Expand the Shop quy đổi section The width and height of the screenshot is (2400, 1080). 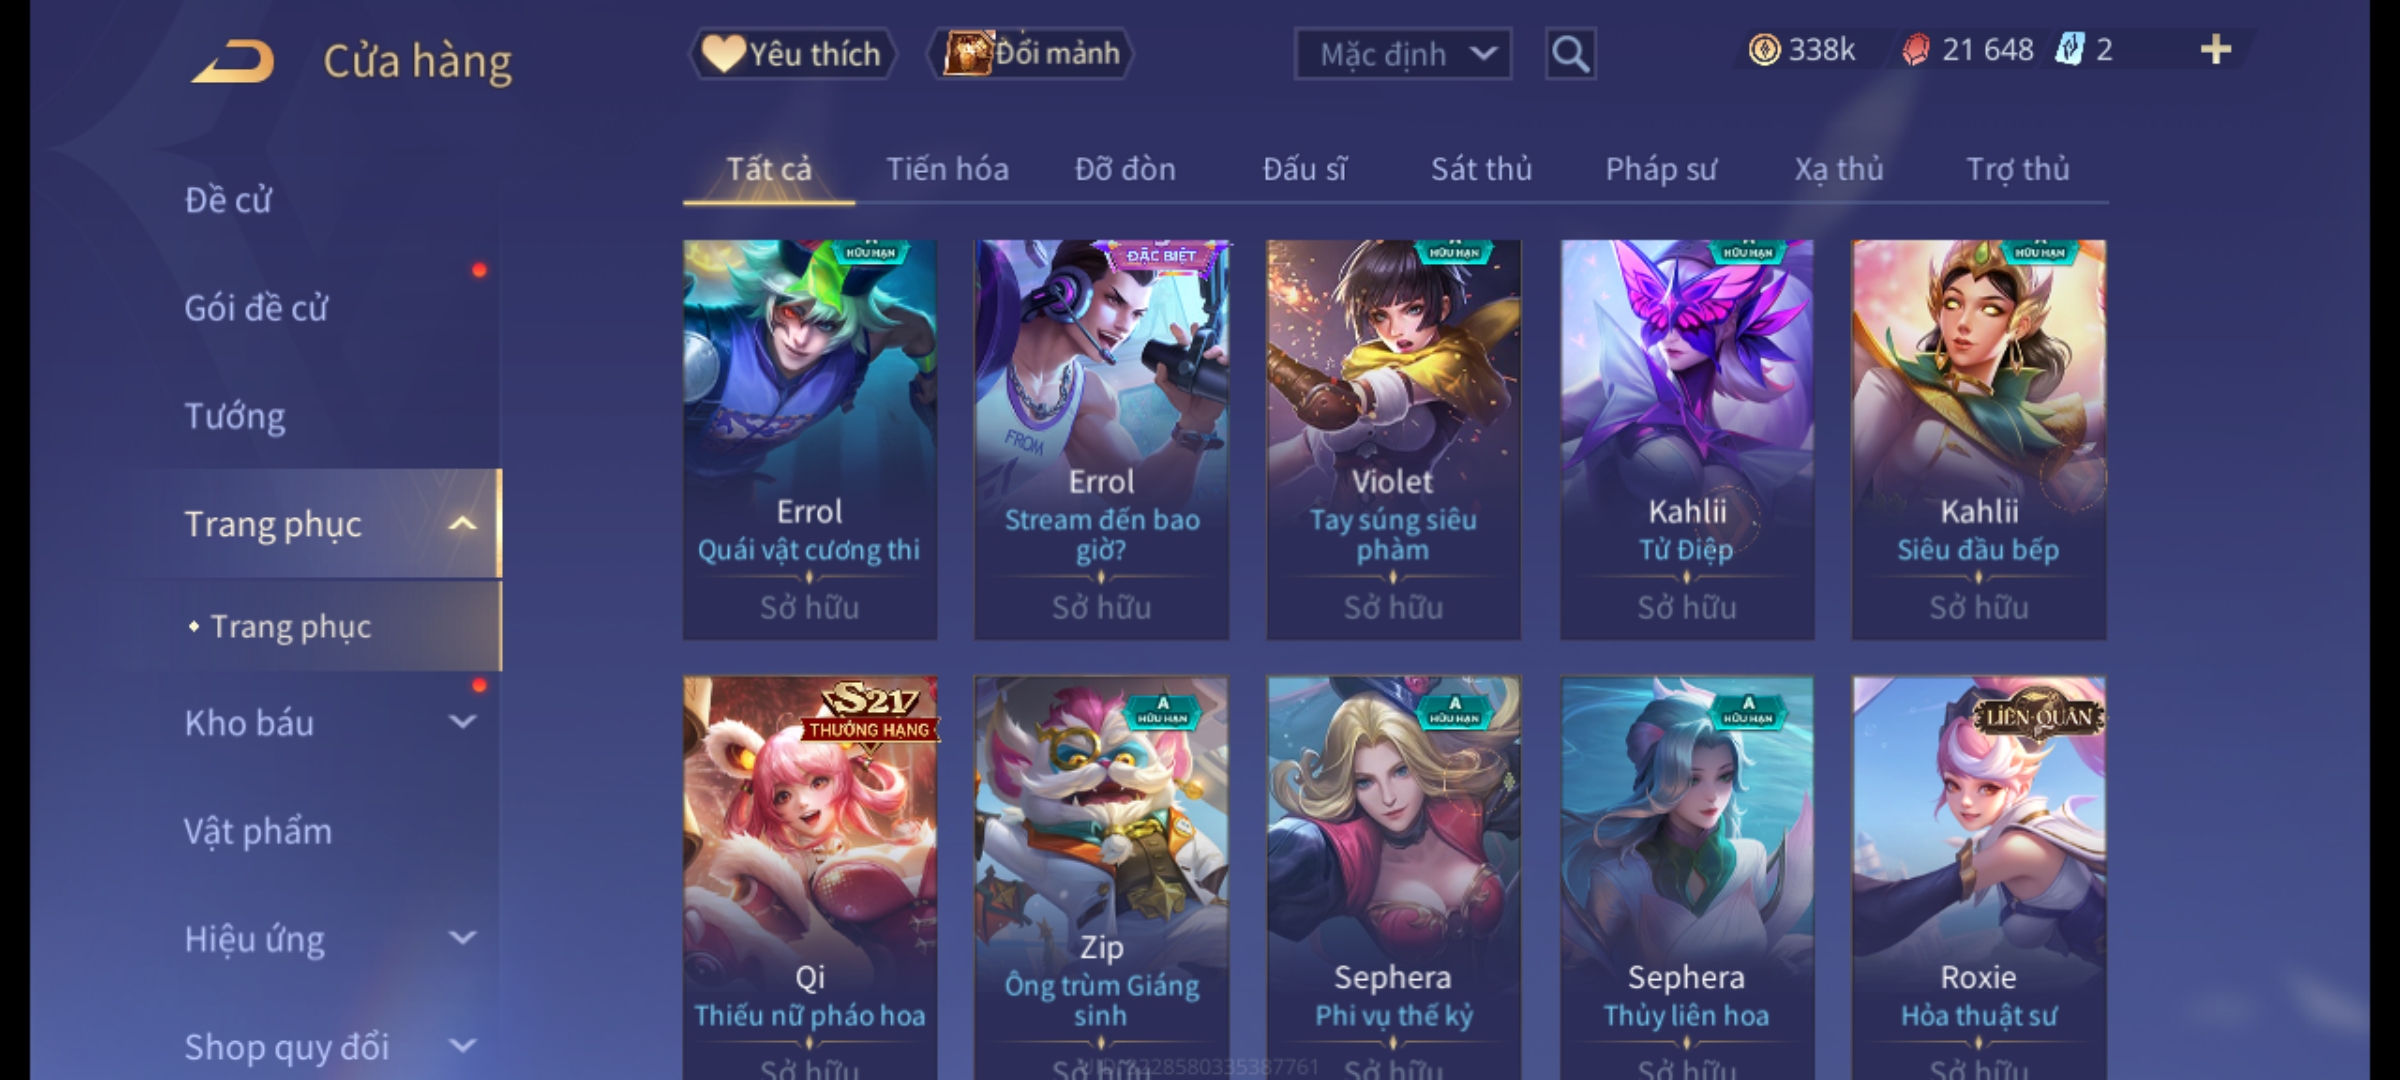pos(462,1046)
